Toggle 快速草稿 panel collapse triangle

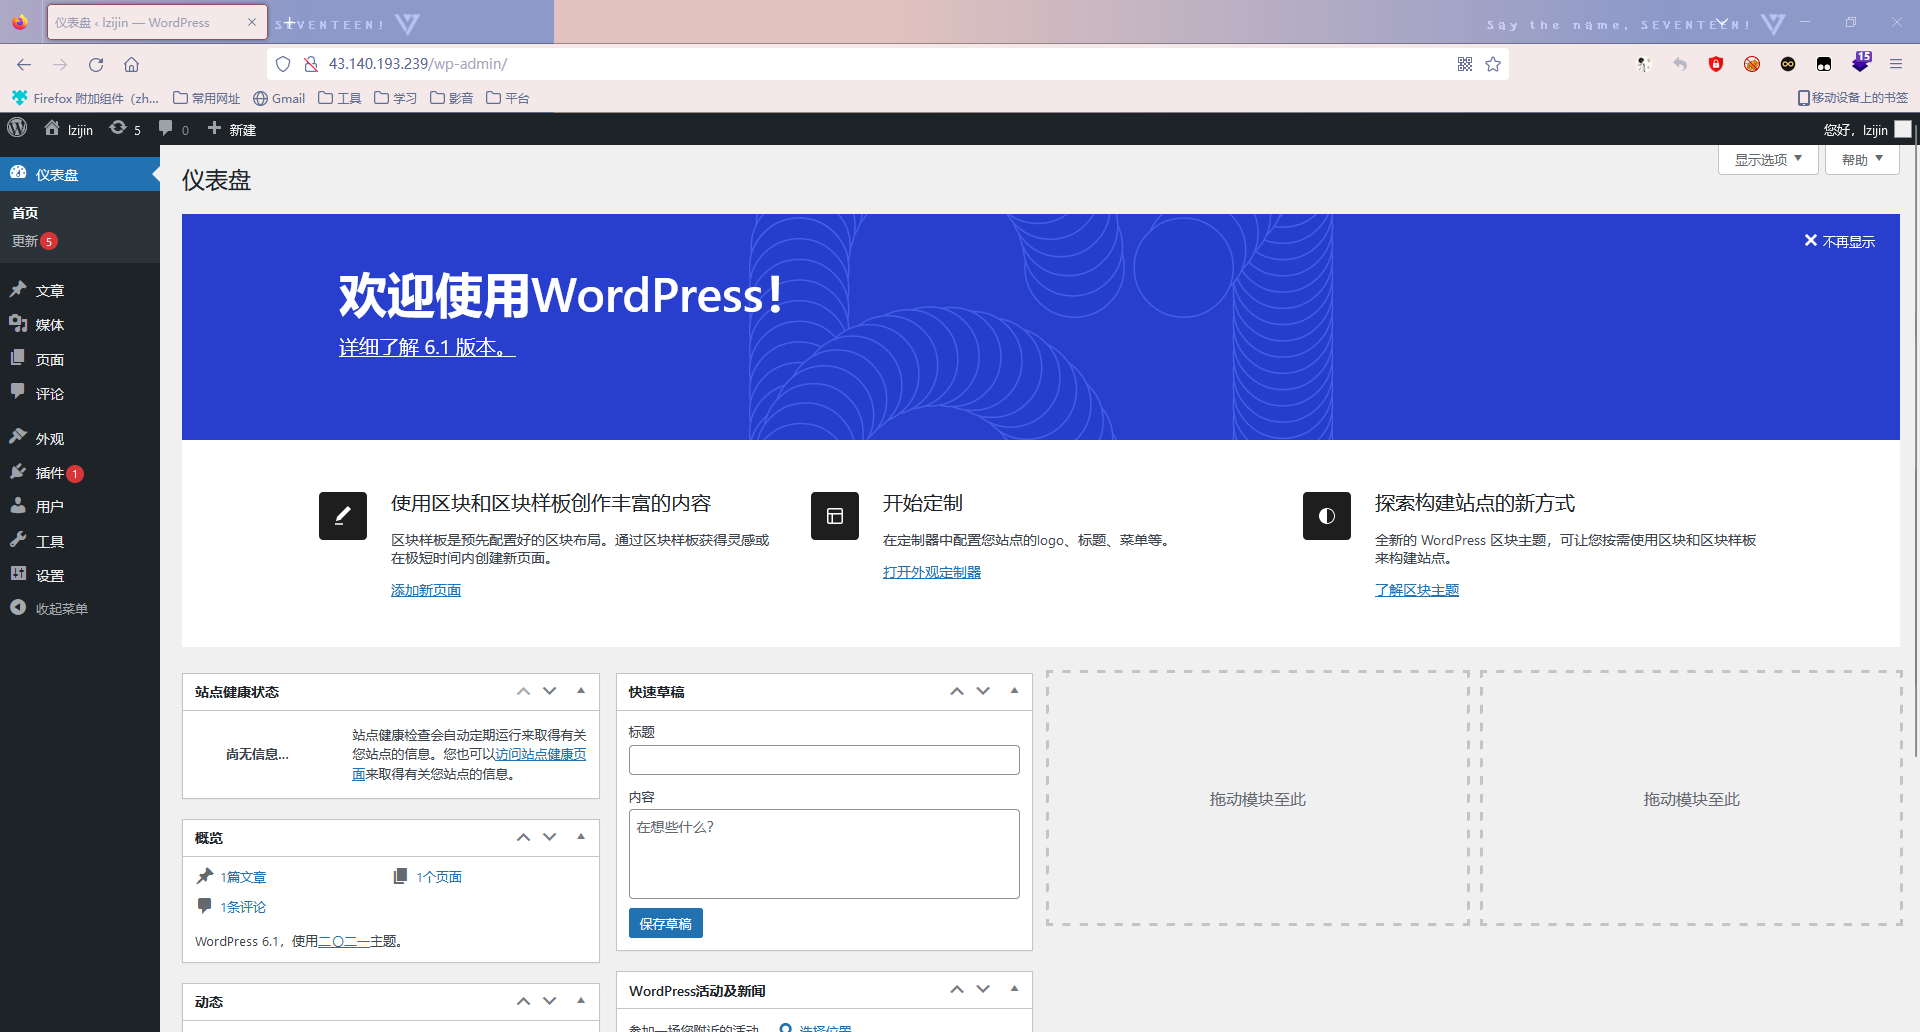click(1014, 691)
